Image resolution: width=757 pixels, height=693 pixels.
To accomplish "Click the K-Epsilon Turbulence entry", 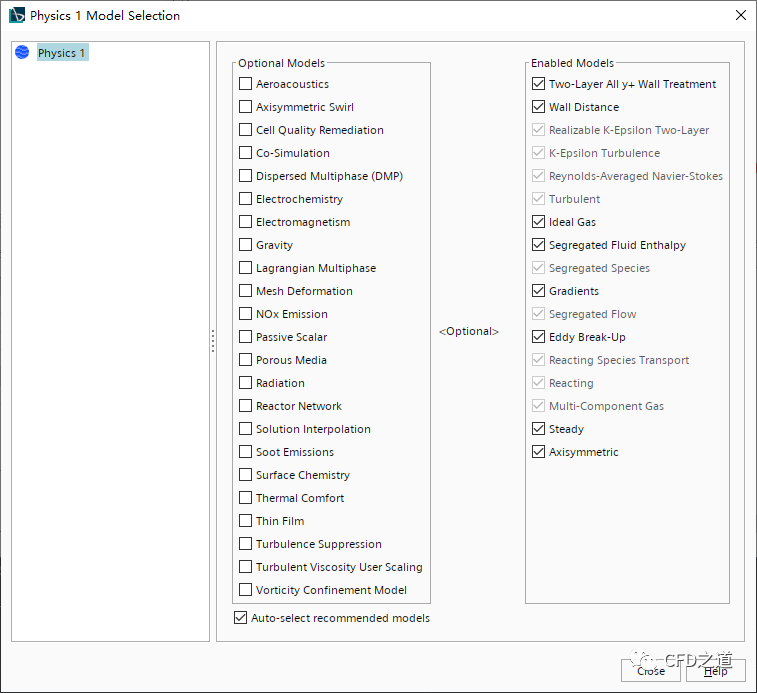I will [x=596, y=153].
